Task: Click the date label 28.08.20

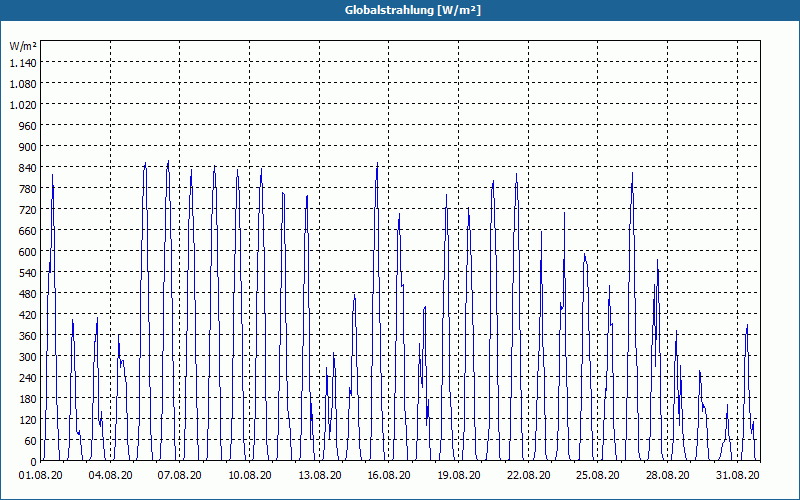Action: (667, 475)
